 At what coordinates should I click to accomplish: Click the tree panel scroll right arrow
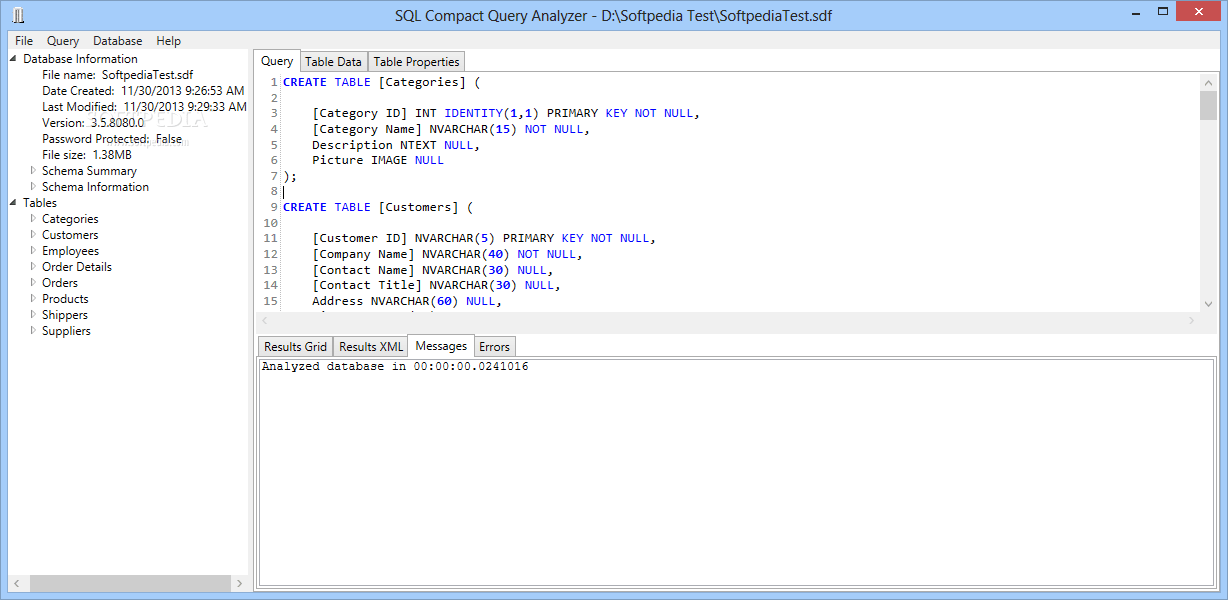click(239, 583)
